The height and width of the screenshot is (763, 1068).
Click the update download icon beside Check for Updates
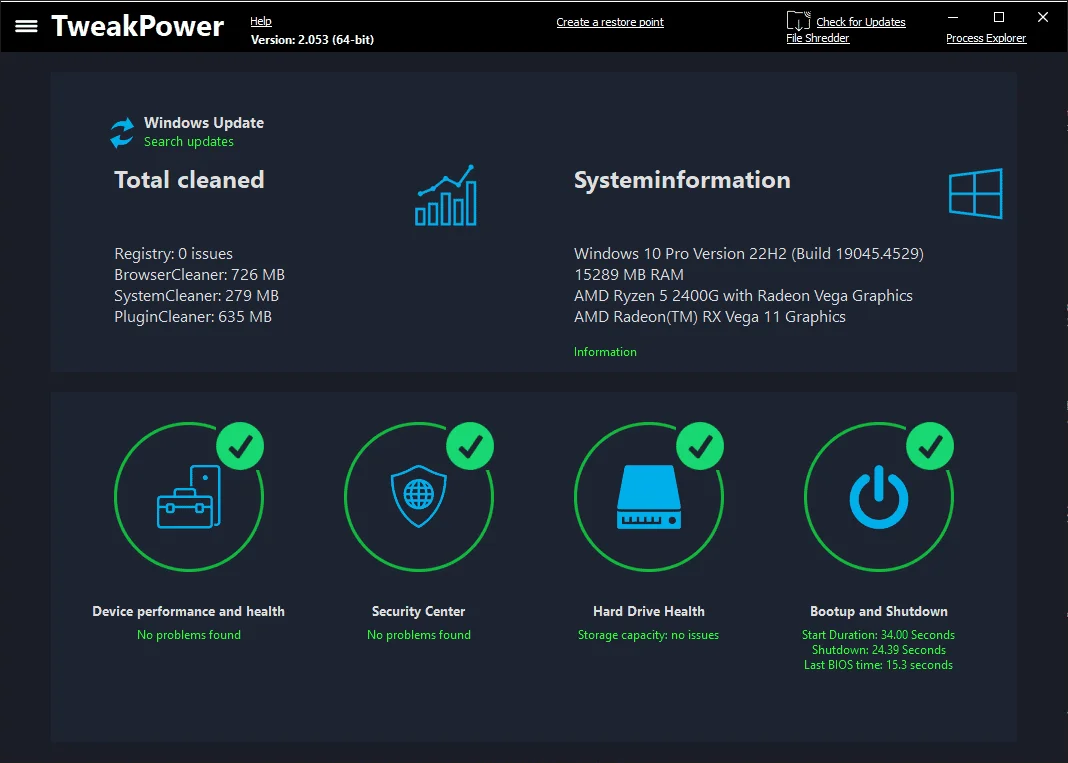pyautogui.click(x=798, y=20)
